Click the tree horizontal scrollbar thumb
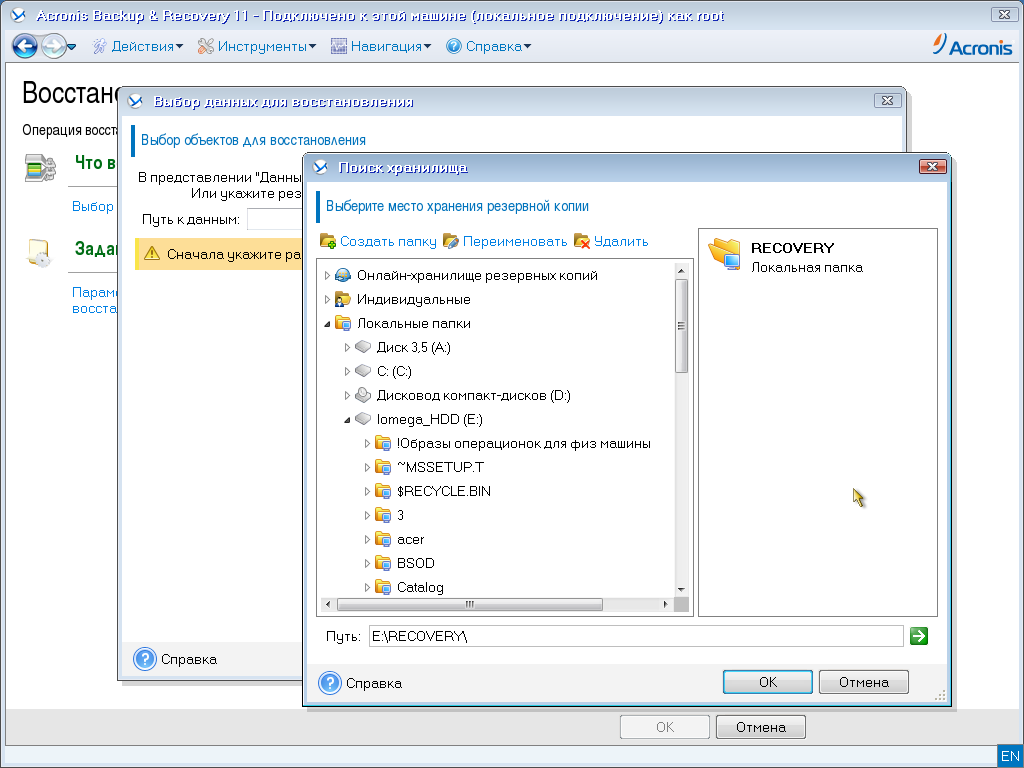 pos(470,605)
